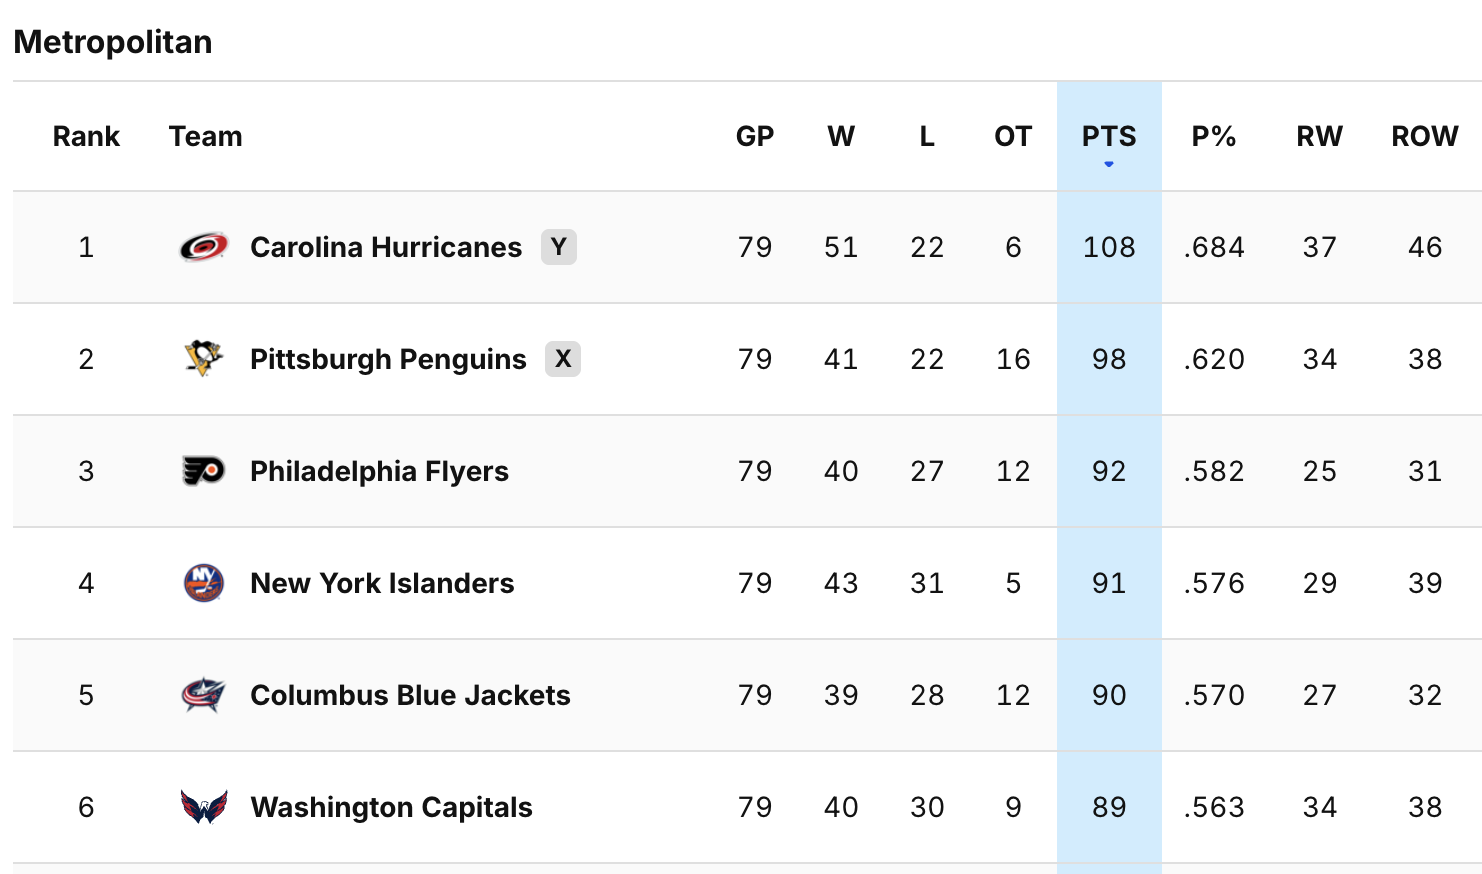Viewport: 1482px width, 874px height.
Task: Open the Philadelphia Flyers team link
Action: pos(379,471)
